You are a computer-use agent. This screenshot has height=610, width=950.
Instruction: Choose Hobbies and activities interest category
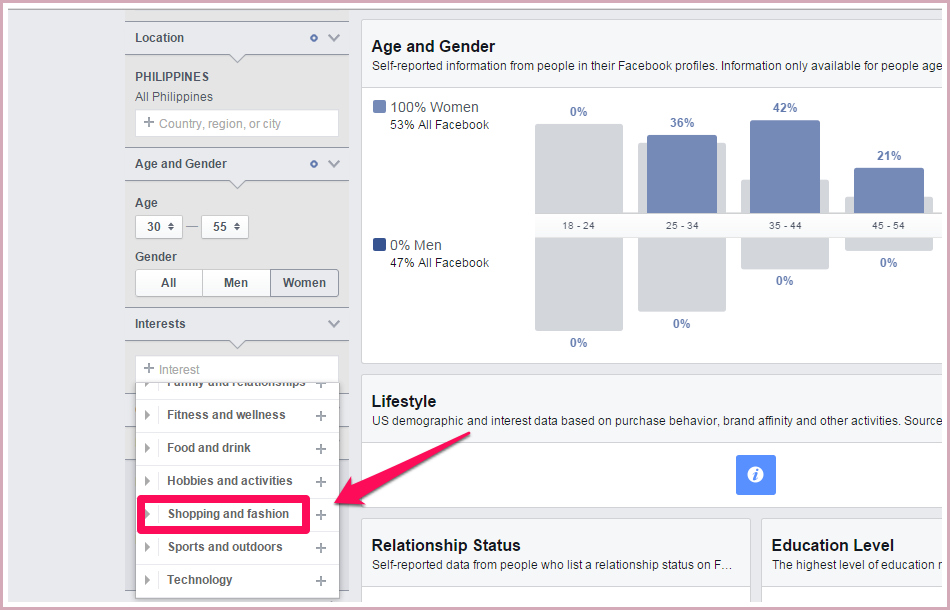(x=229, y=481)
